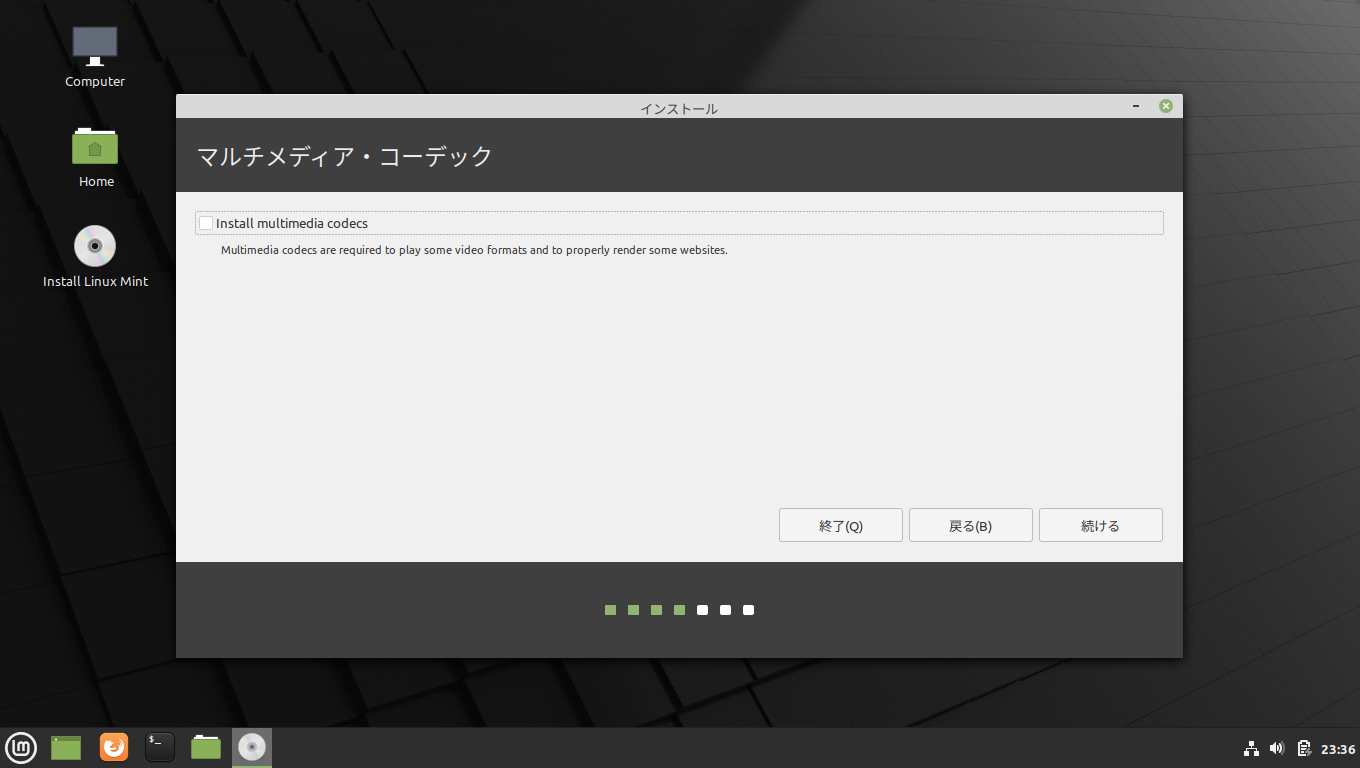The width and height of the screenshot is (1360, 768).
Task: Launch the Terminal from the taskbar
Action: pos(160,747)
